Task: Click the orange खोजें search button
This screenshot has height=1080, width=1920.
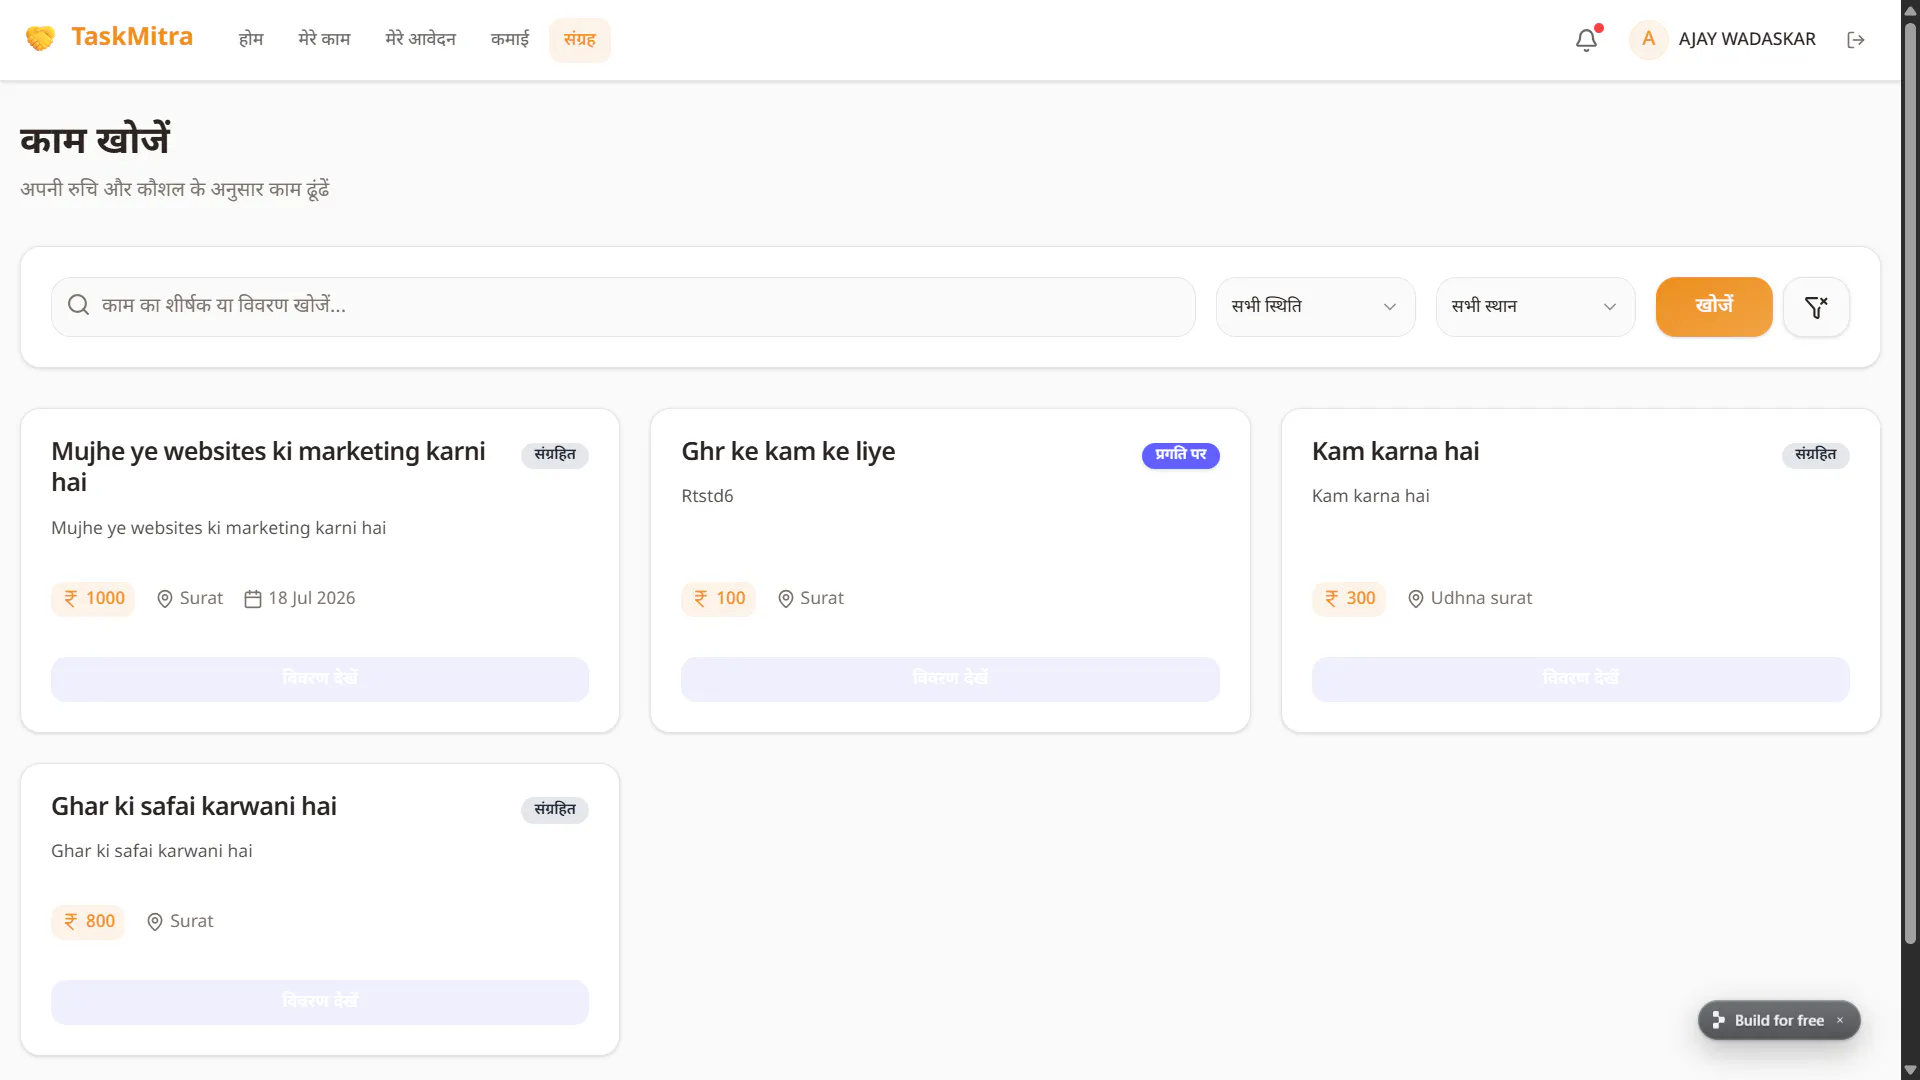Action: (x=1714, y=307)
